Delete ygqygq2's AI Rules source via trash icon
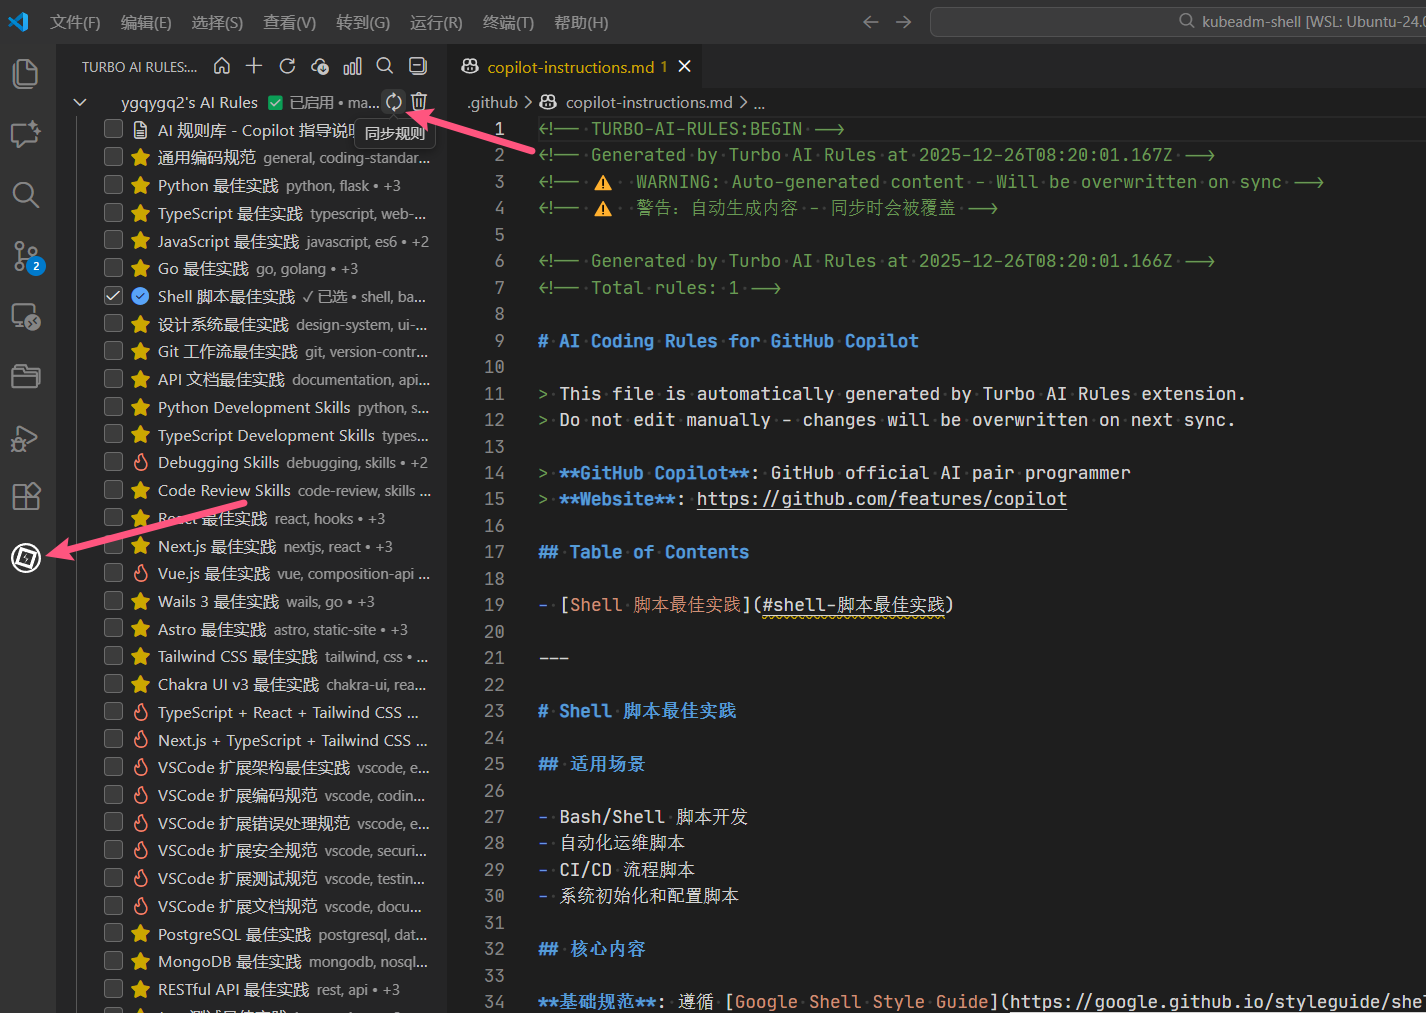 [x=419, y=101]
